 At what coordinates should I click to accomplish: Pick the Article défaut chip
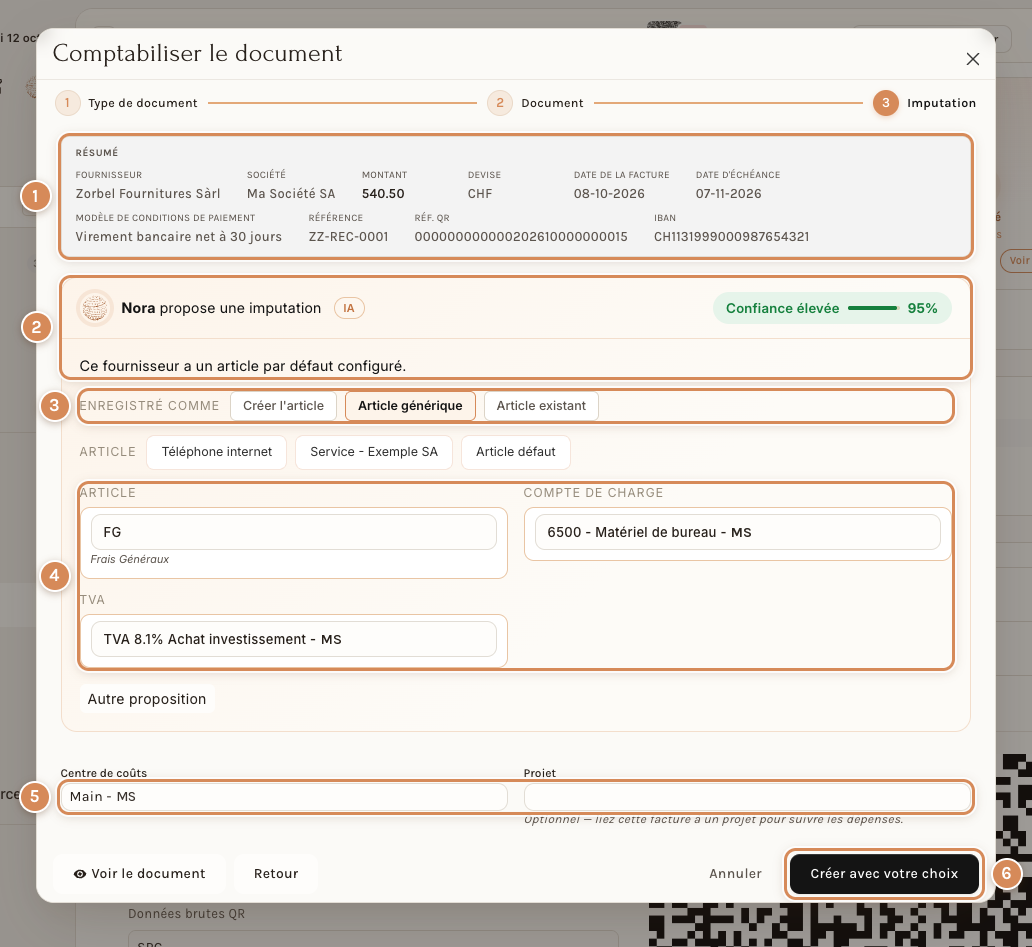tap(515, 452)
